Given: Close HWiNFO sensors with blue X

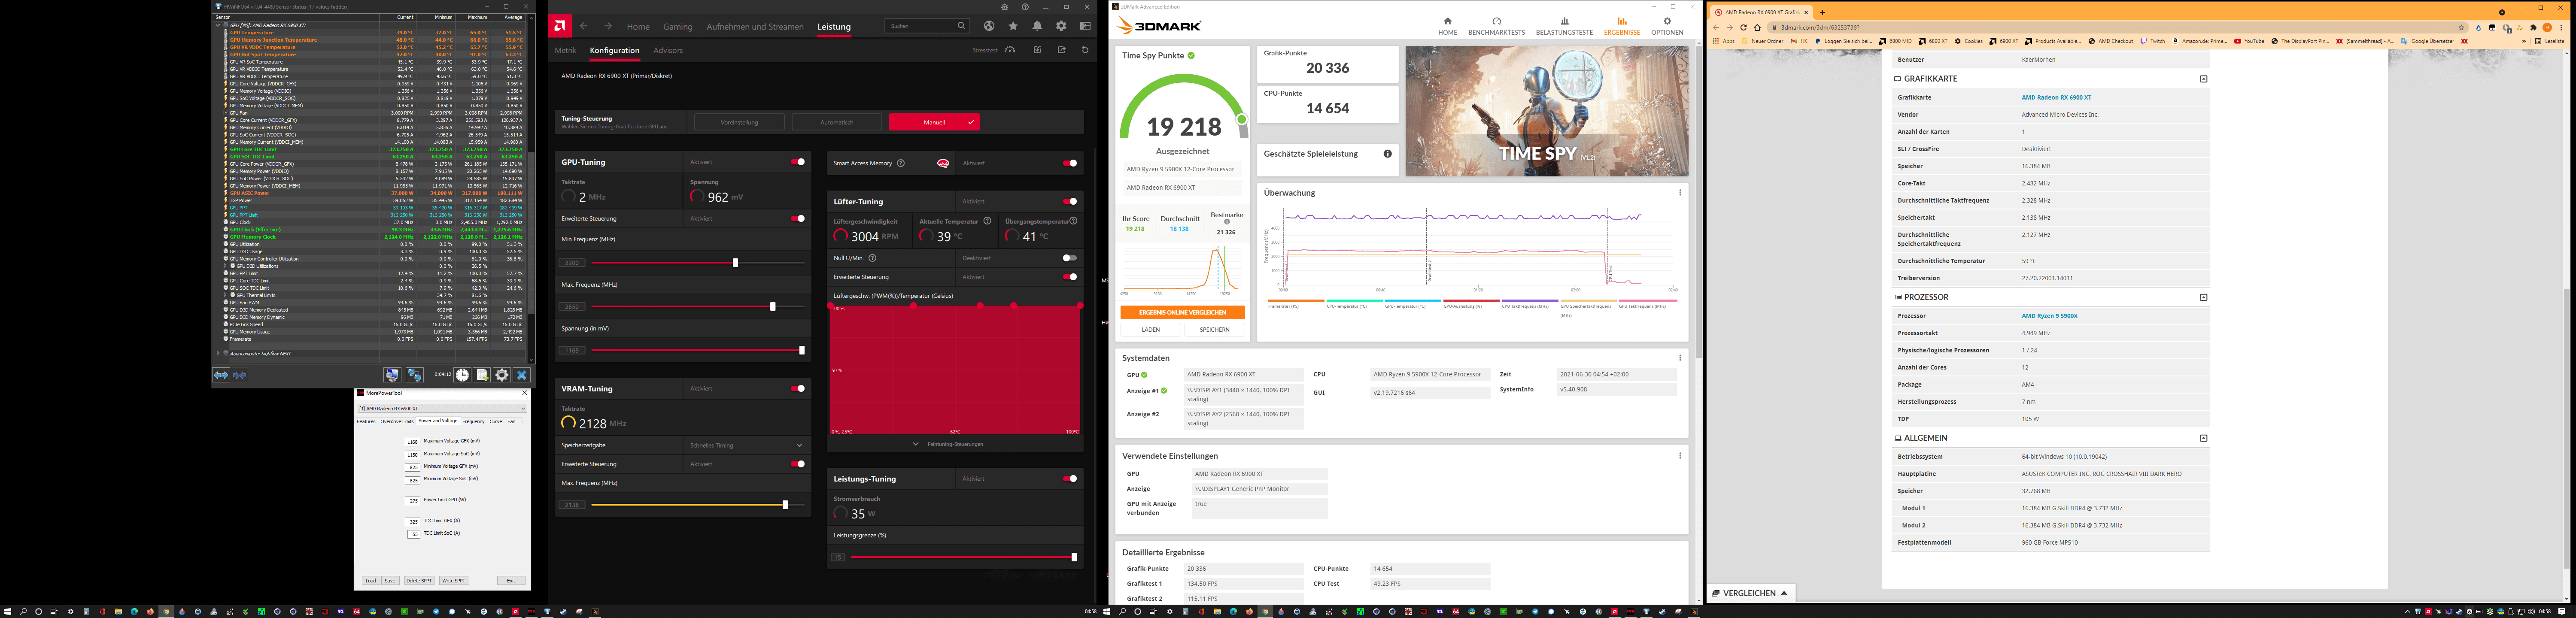Looking at the screenshot, I should [x=521, y=375].
